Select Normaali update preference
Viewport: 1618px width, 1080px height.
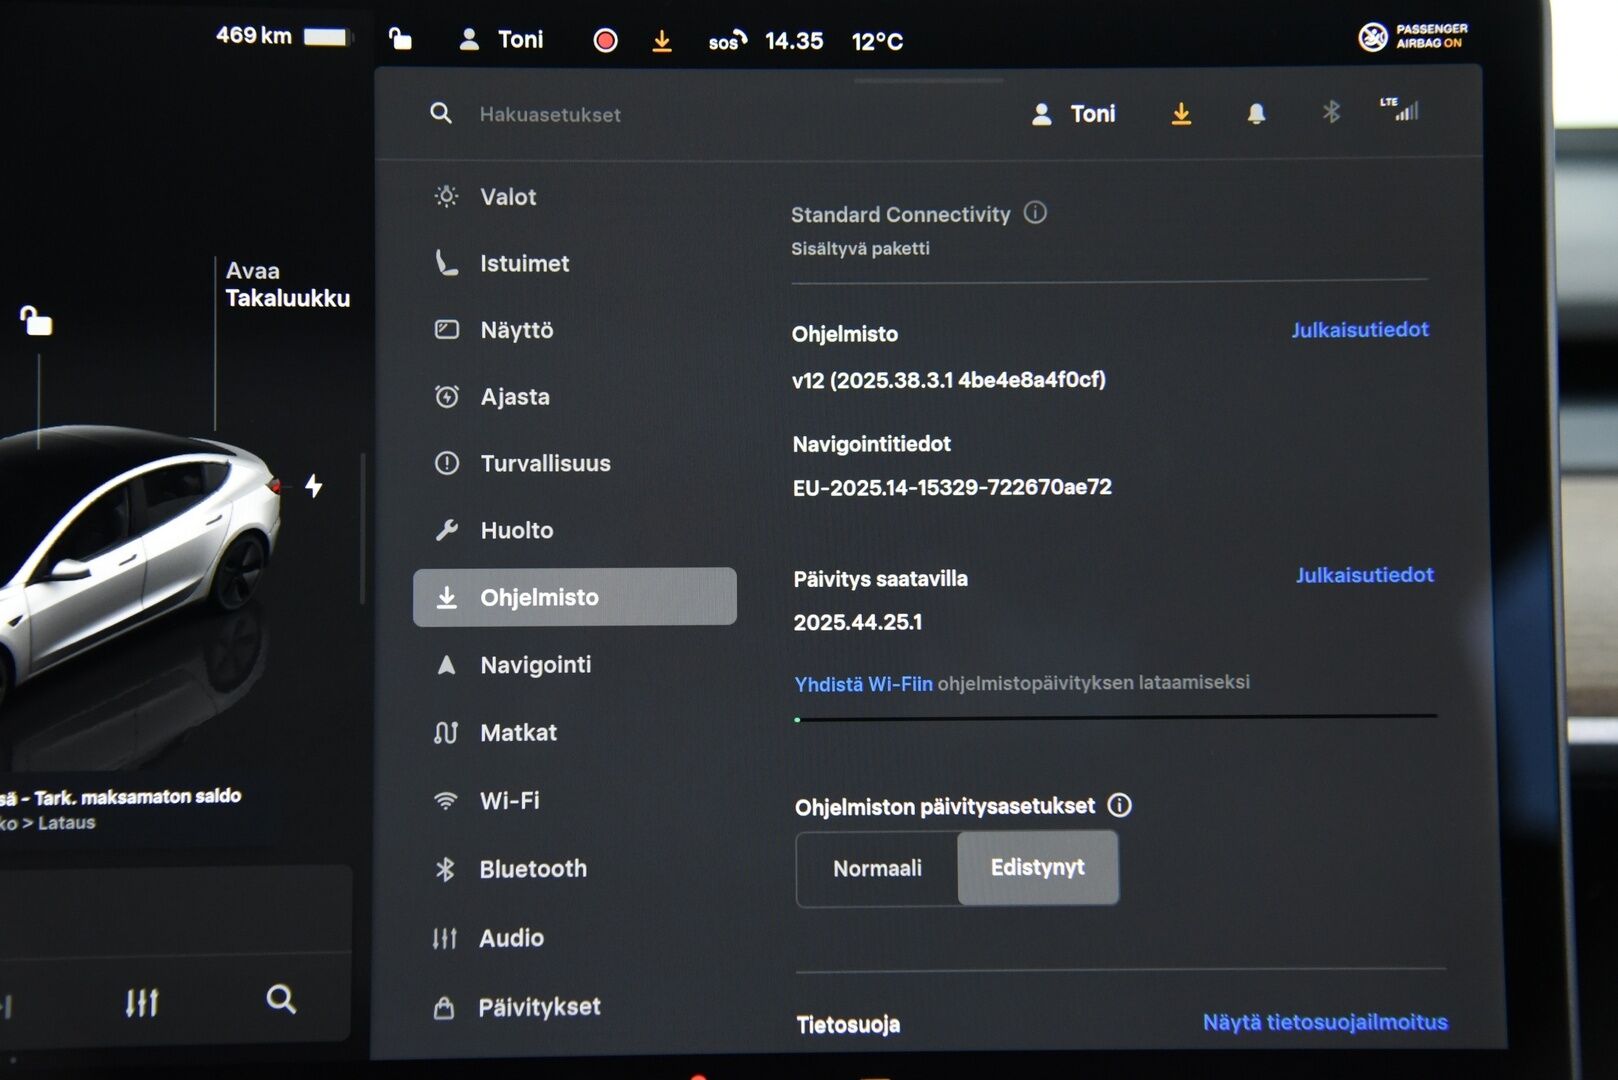pos(877,869)
